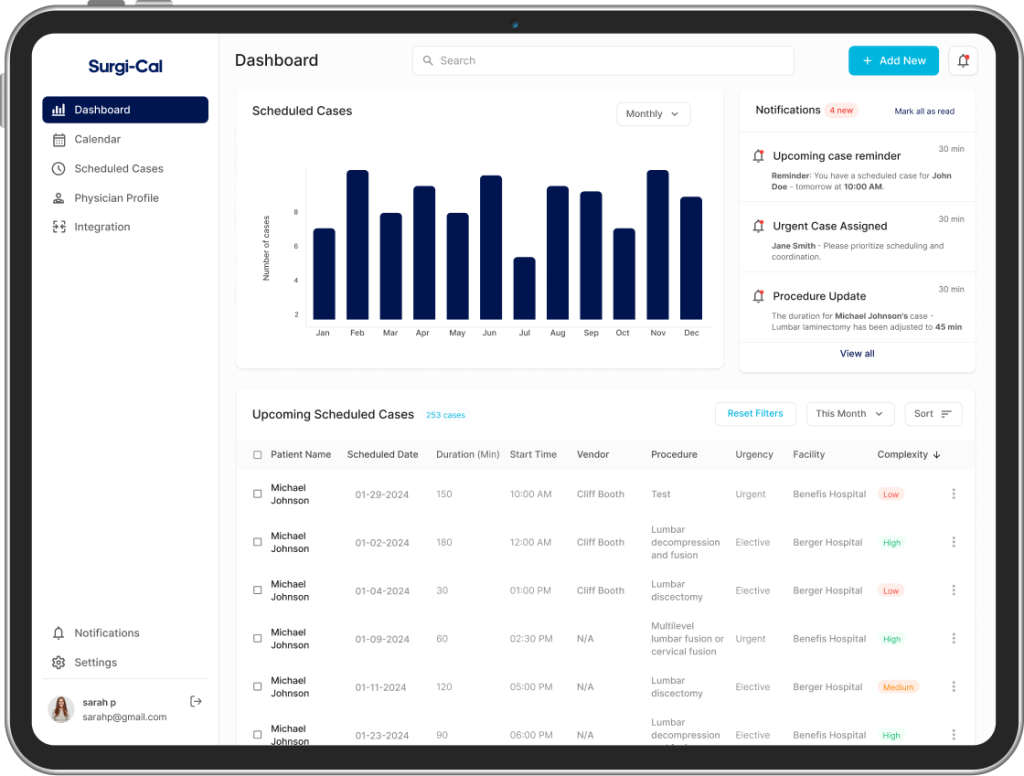This screenshot has width=1024, height=776.
Task: Open the Monthly chart period dropdown
Action: point(653,114)
